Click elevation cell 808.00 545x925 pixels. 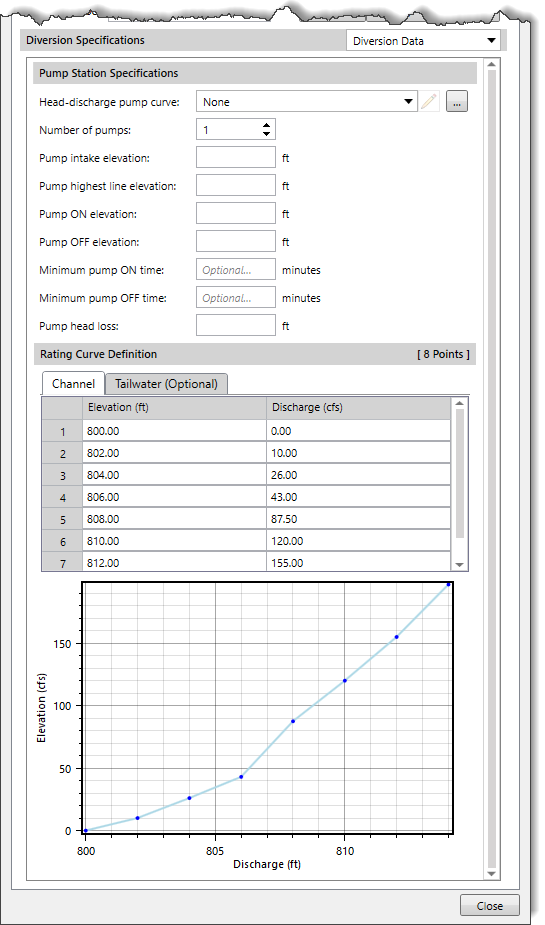pyautogui.click(x=174, y=519)
